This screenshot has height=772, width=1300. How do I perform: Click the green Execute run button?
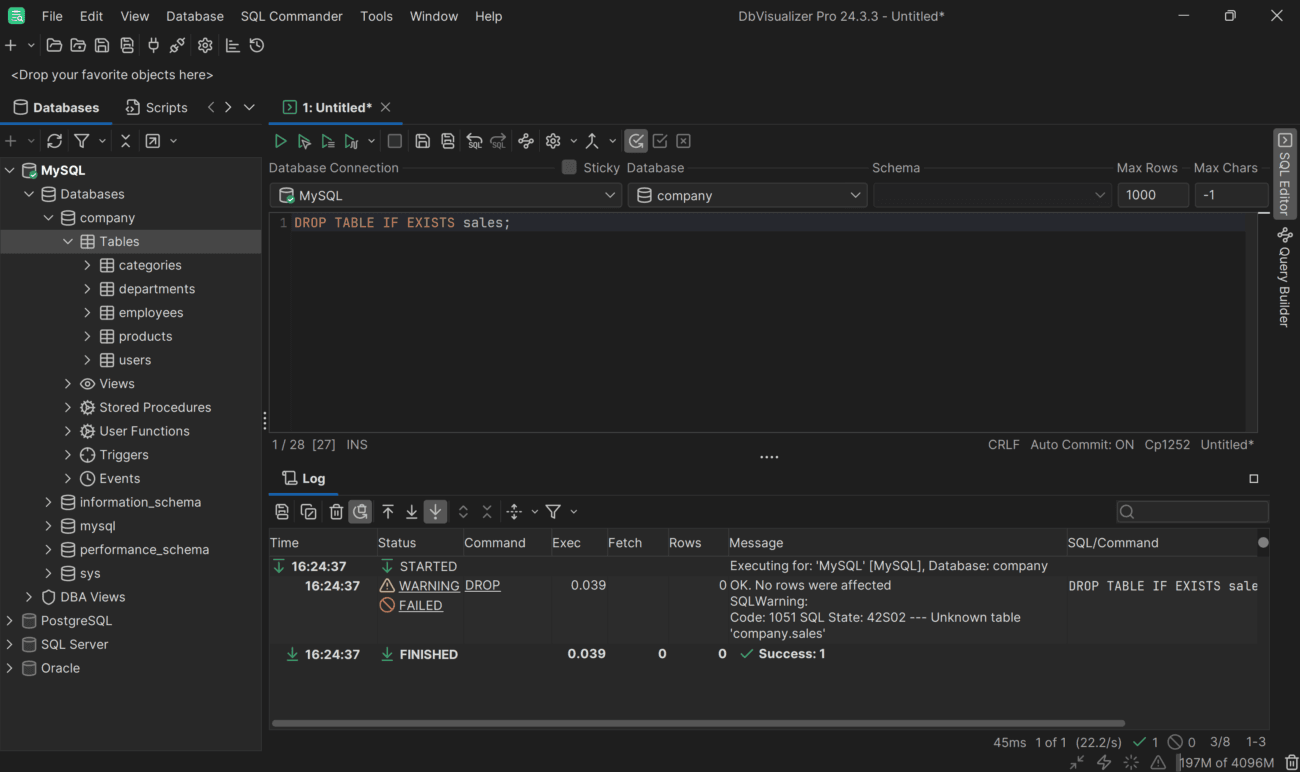click(x=281, y=141)
